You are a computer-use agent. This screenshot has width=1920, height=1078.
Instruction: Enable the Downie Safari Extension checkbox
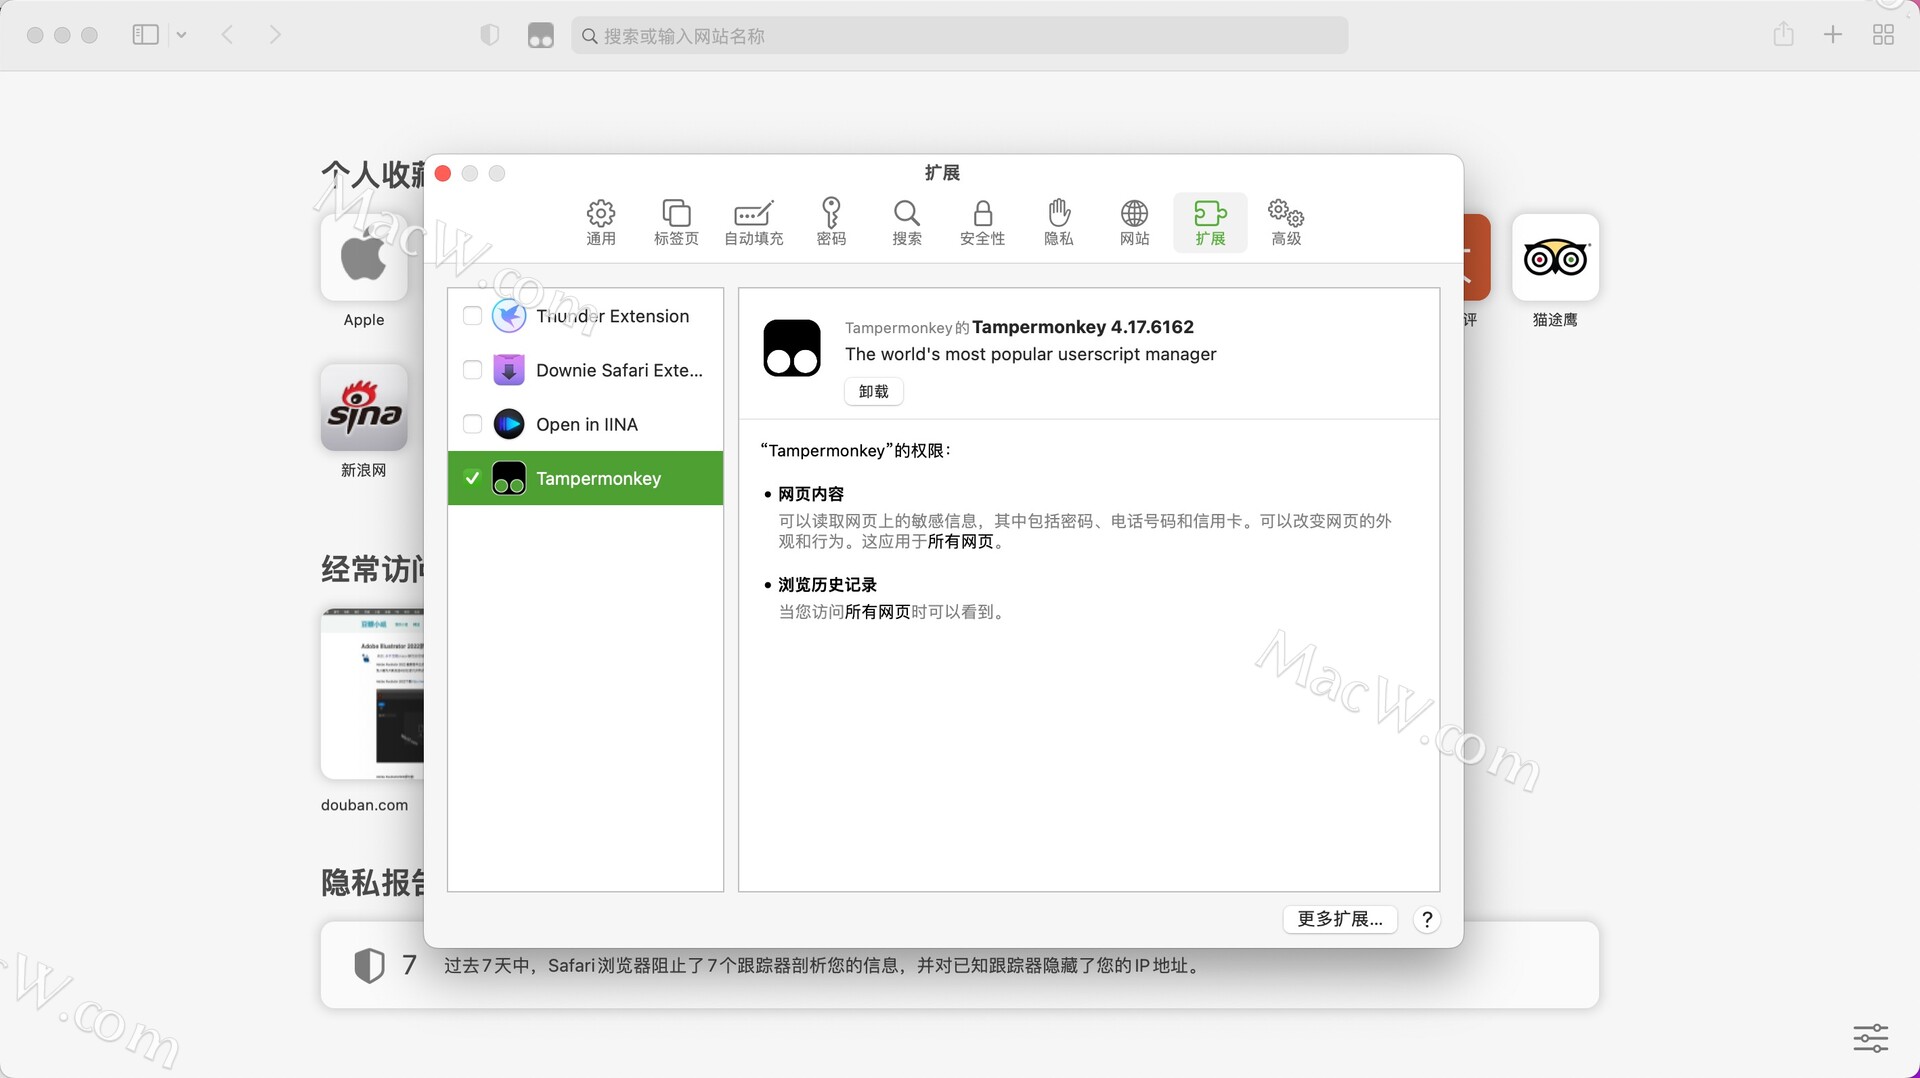[x=472, y=370]
